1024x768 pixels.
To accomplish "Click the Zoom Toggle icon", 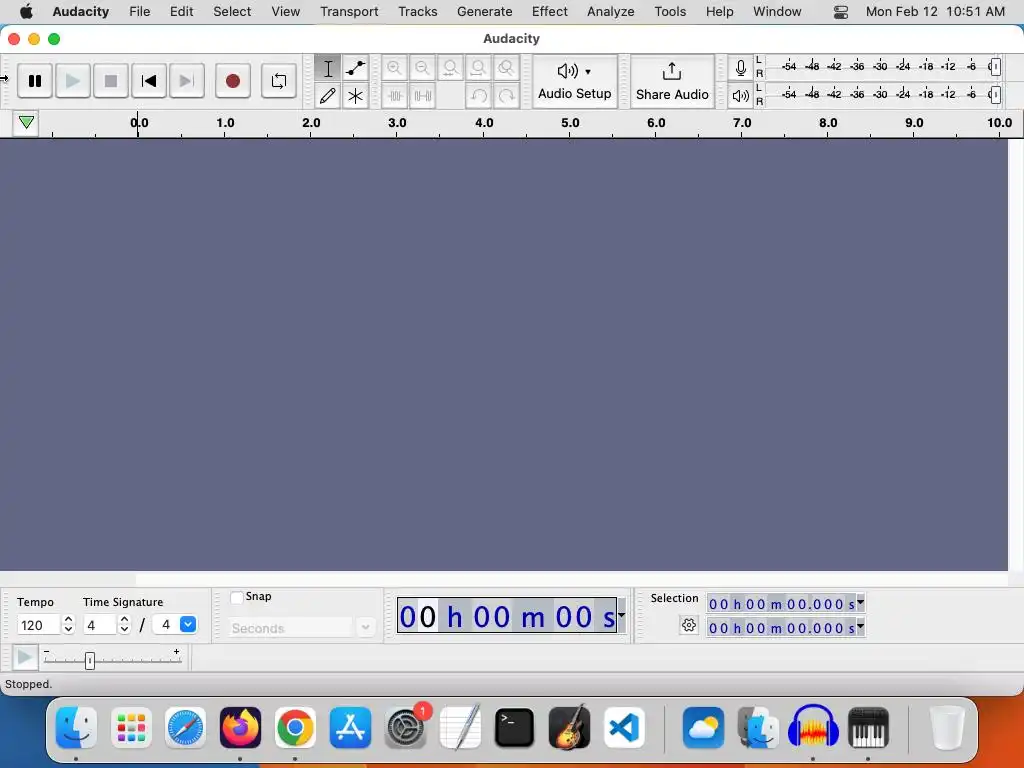I will 506,68.
